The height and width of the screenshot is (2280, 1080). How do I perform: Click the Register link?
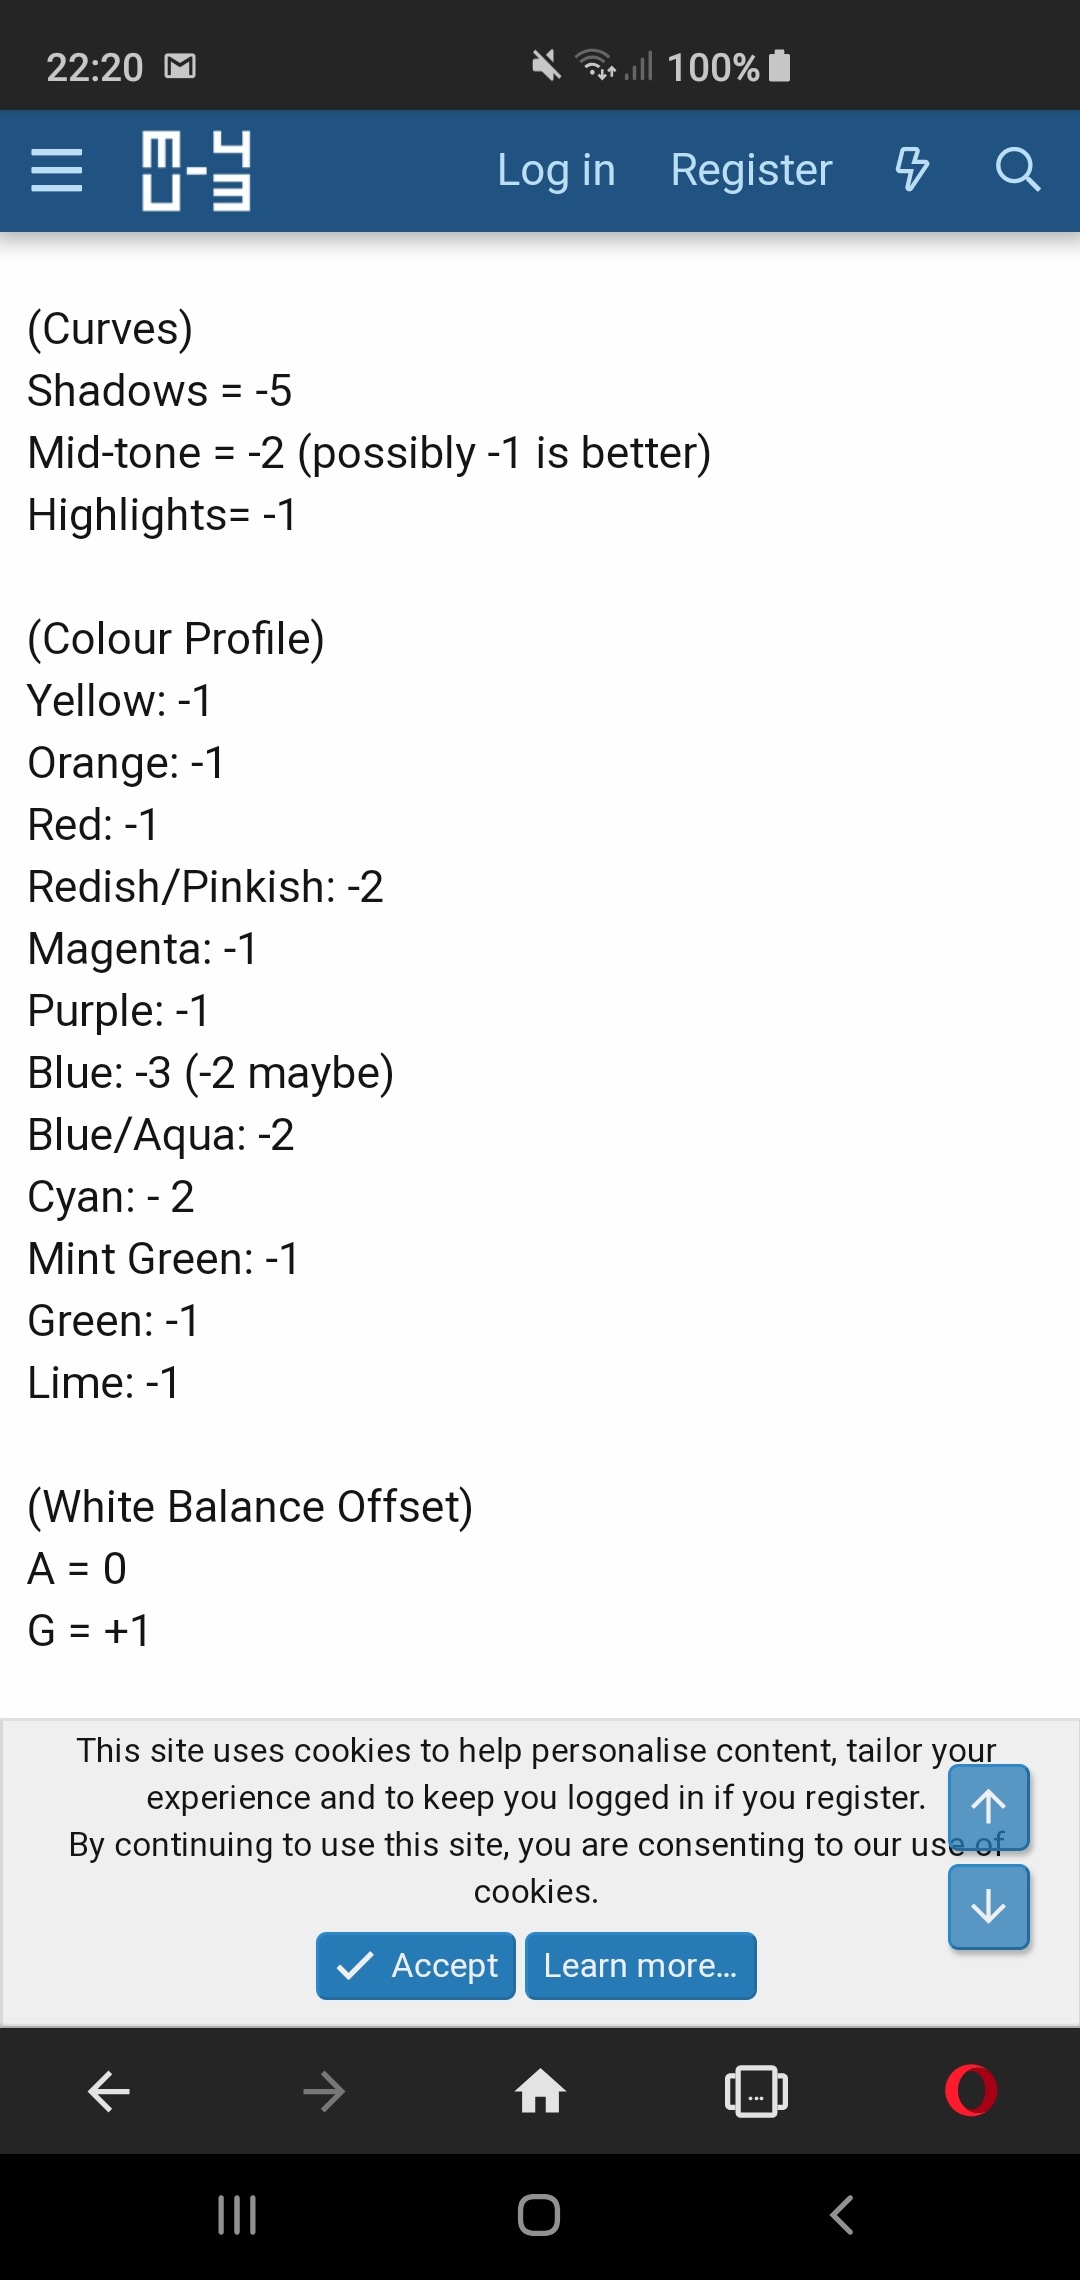[751, 170]
